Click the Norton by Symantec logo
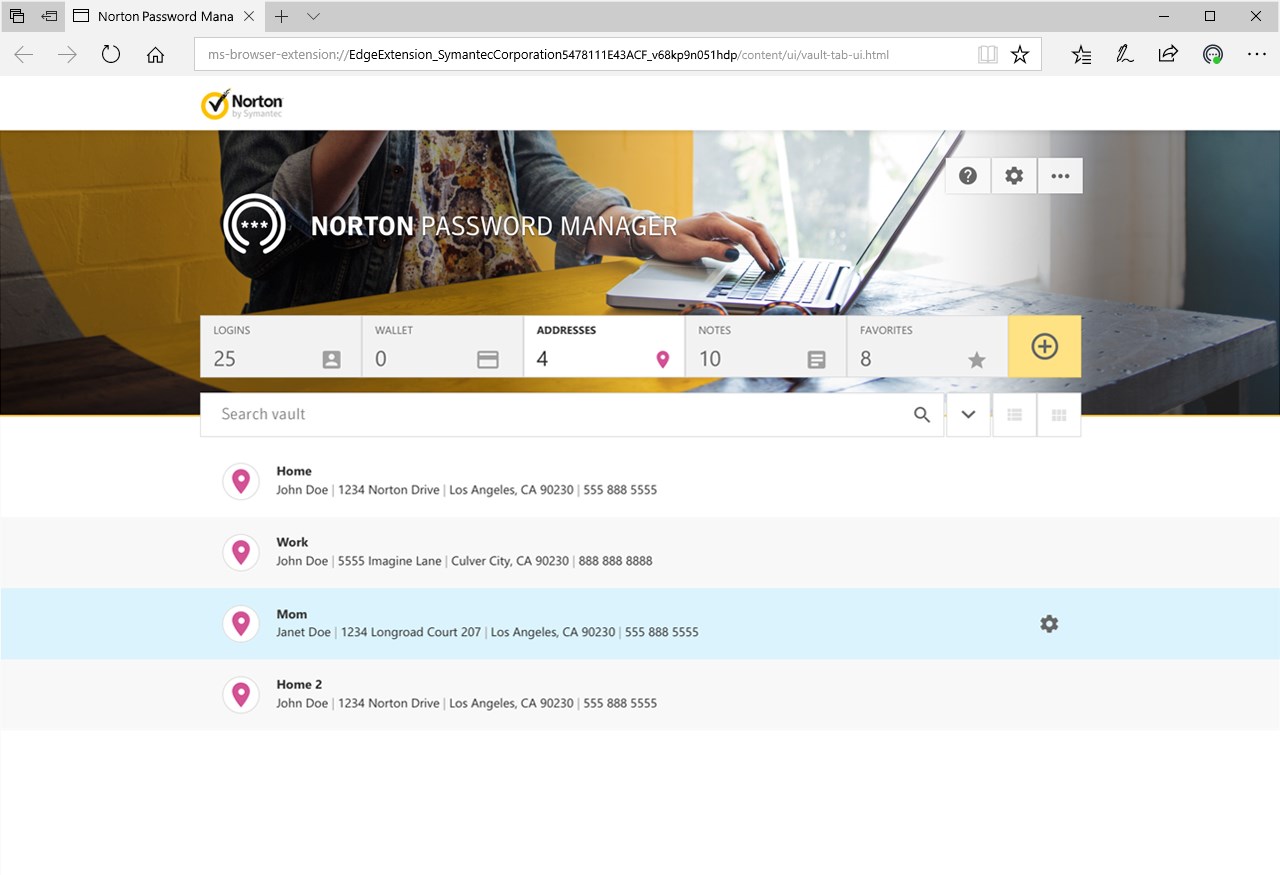The image size is (1280, 875). (242, 104)
